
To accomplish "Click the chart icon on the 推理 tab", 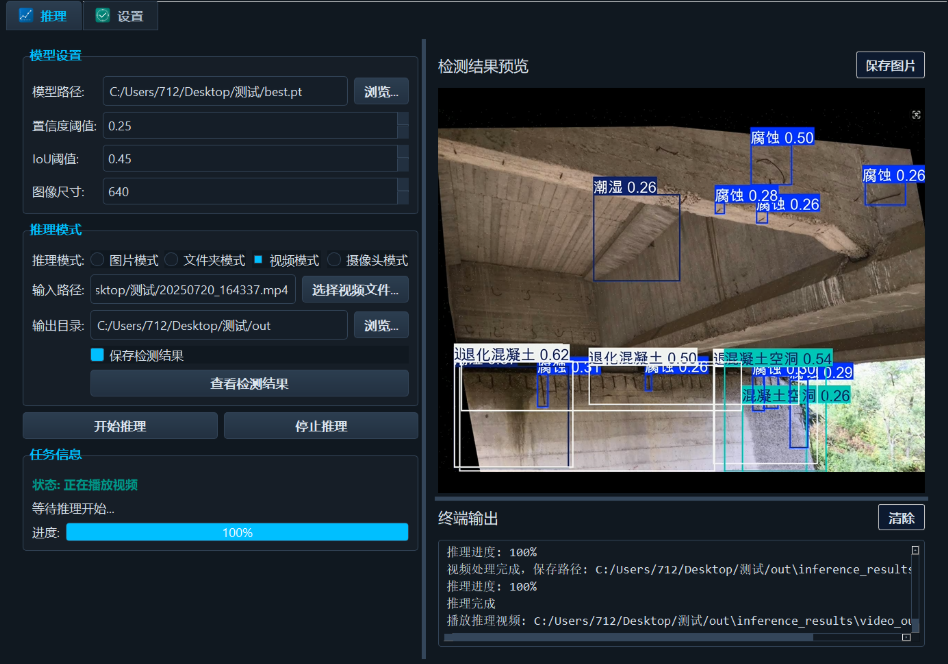I will click(x=27, y=15).
